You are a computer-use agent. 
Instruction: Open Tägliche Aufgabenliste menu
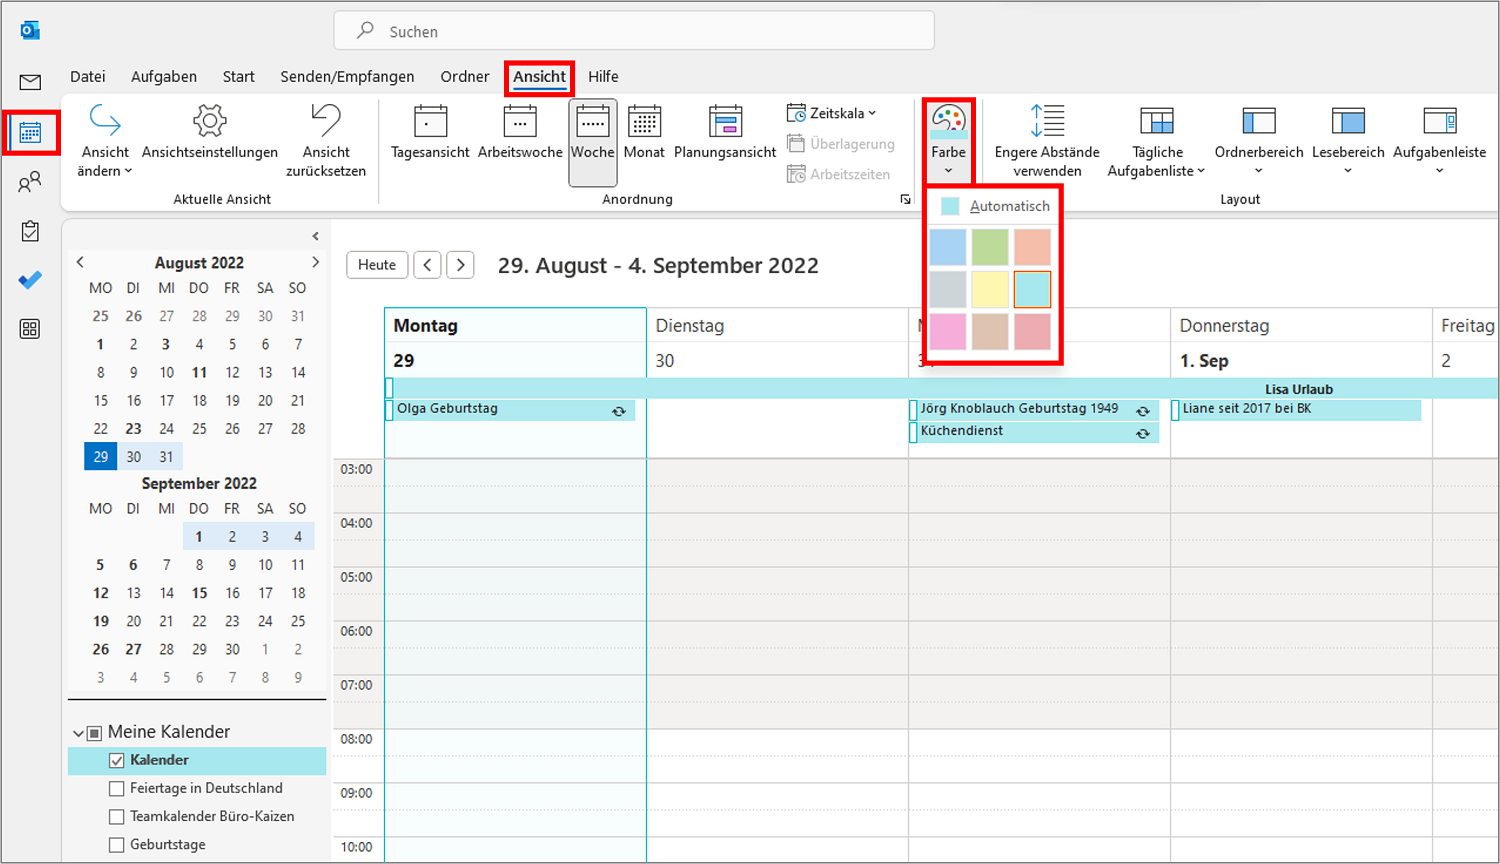(x=1157, y=141)
